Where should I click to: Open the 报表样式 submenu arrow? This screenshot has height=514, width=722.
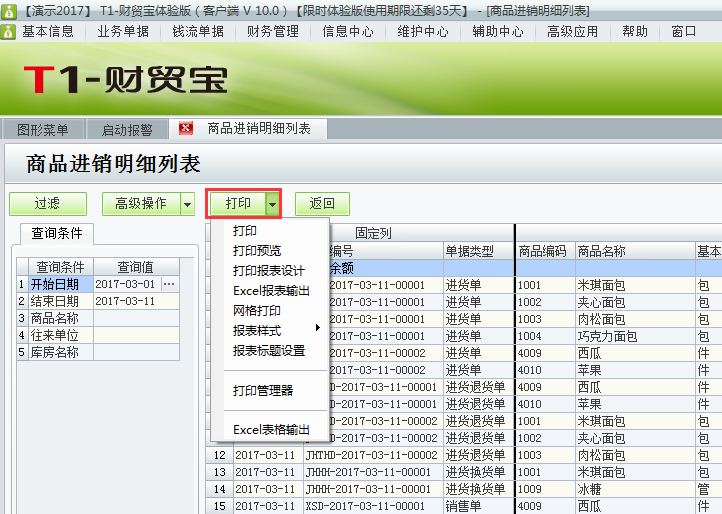318,328
